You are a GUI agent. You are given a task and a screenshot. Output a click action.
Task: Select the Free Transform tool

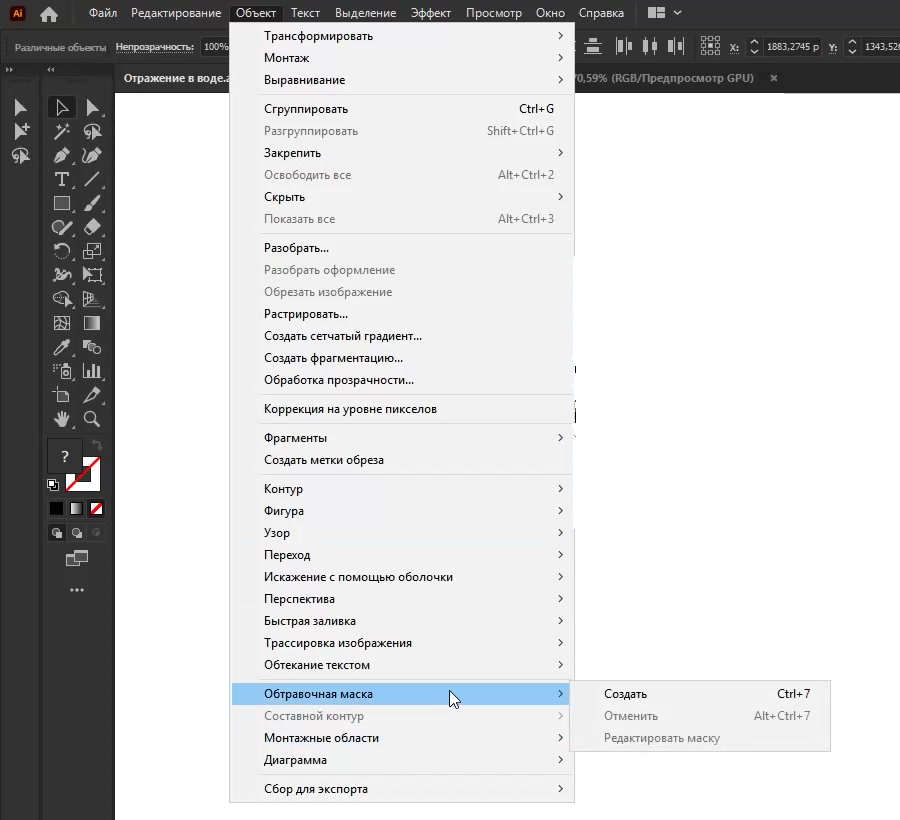click(x=92, y=275)
